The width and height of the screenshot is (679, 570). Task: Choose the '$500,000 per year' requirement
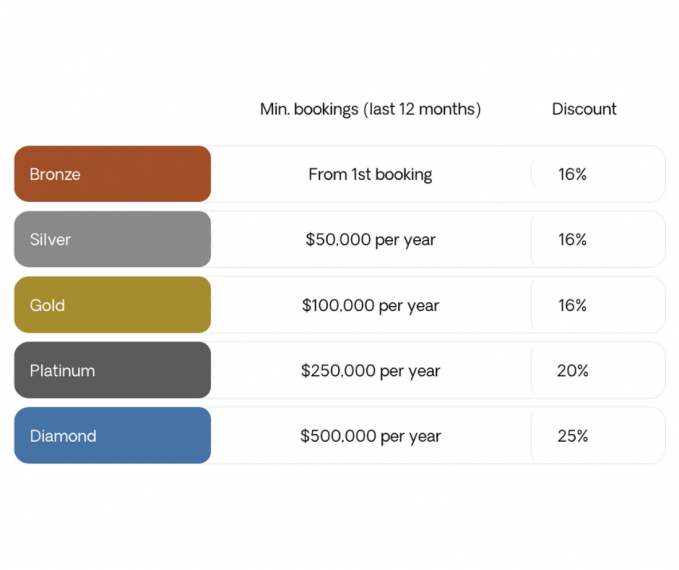click(370, 436)
